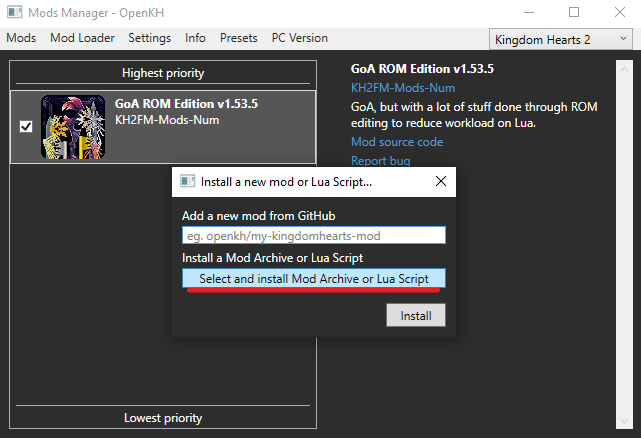Open the Presets menu
The width and height of the screenshot is (641, 438).
coord(238,38)
